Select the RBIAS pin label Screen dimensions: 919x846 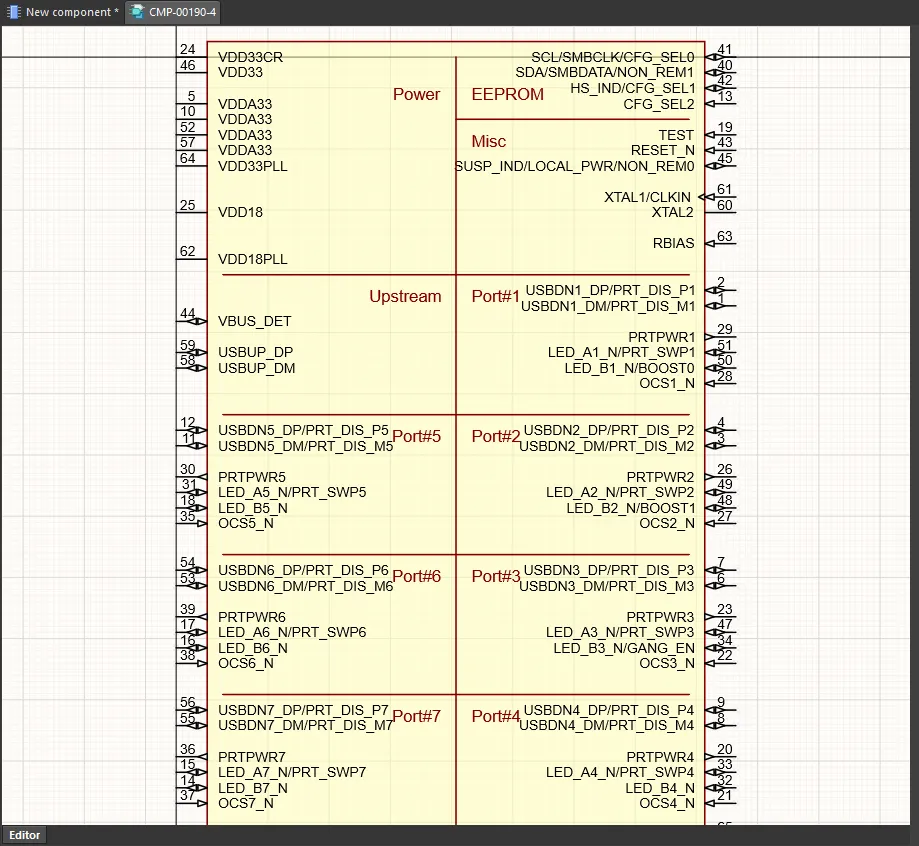click(x=673, y=243)
